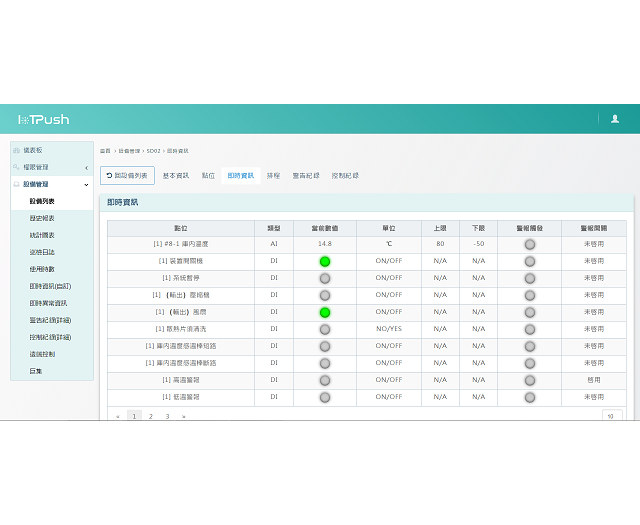Click green status light for 裝置開關機

[x=325, y=261]
